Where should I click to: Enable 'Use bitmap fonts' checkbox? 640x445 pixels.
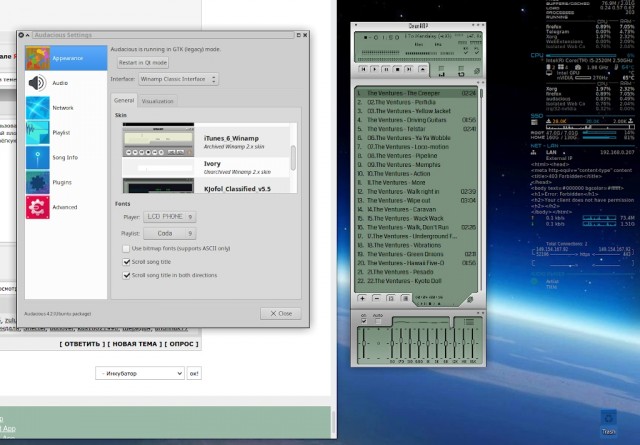pos(126,248)
